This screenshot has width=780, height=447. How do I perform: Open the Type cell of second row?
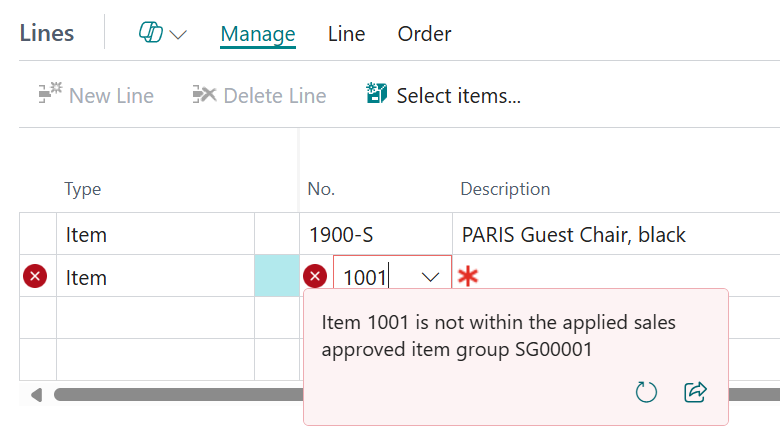coord(155,276)
